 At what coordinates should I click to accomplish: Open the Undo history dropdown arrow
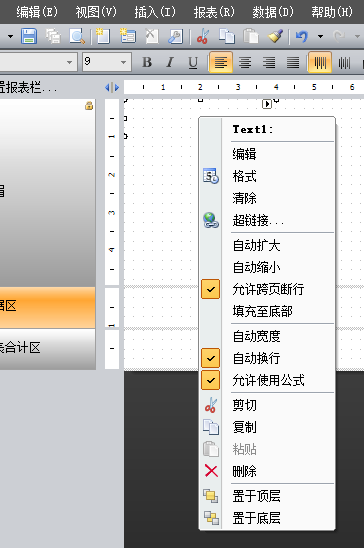[320, 36]
